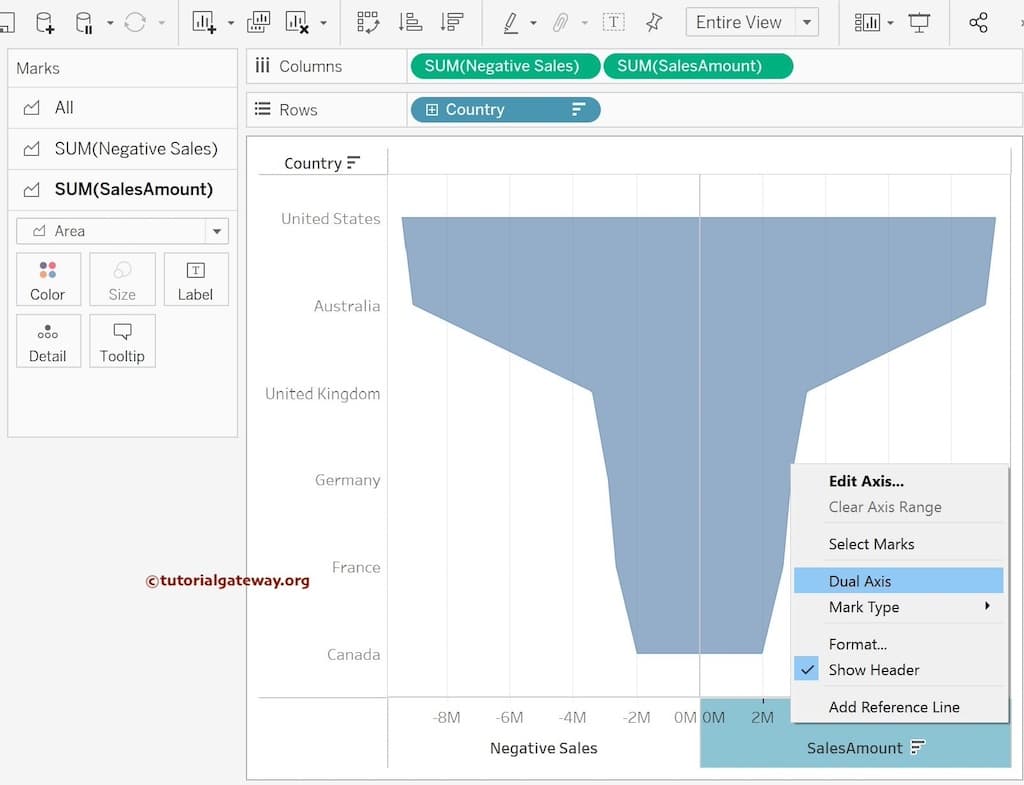Click the Fix Axes pin icon

click(654, 22)
